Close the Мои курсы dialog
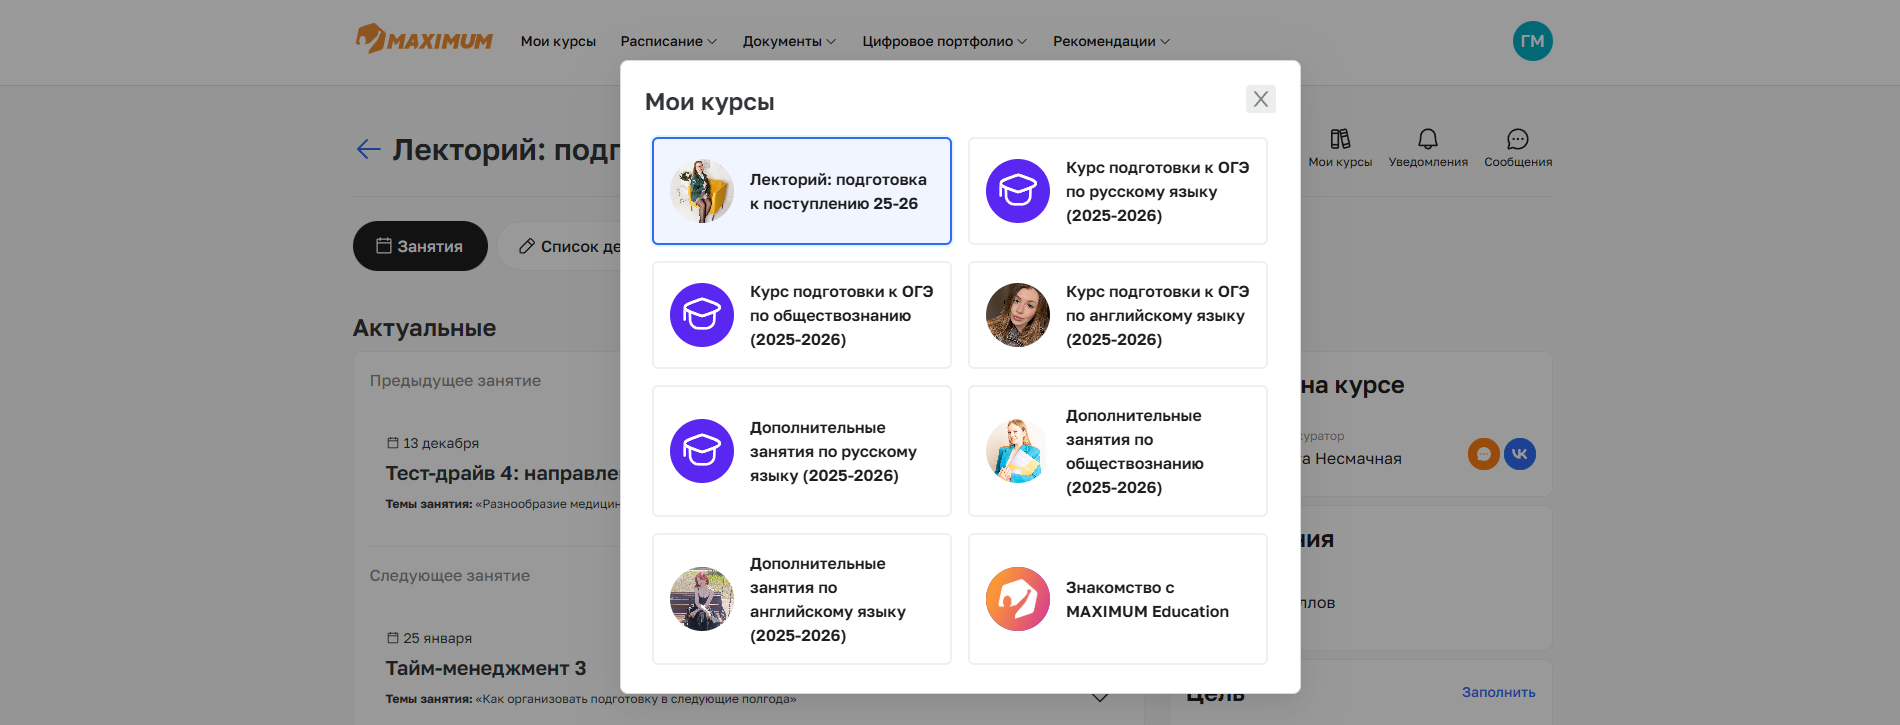This screenshot has width=1900, height=725. (x=1260, y=99)
